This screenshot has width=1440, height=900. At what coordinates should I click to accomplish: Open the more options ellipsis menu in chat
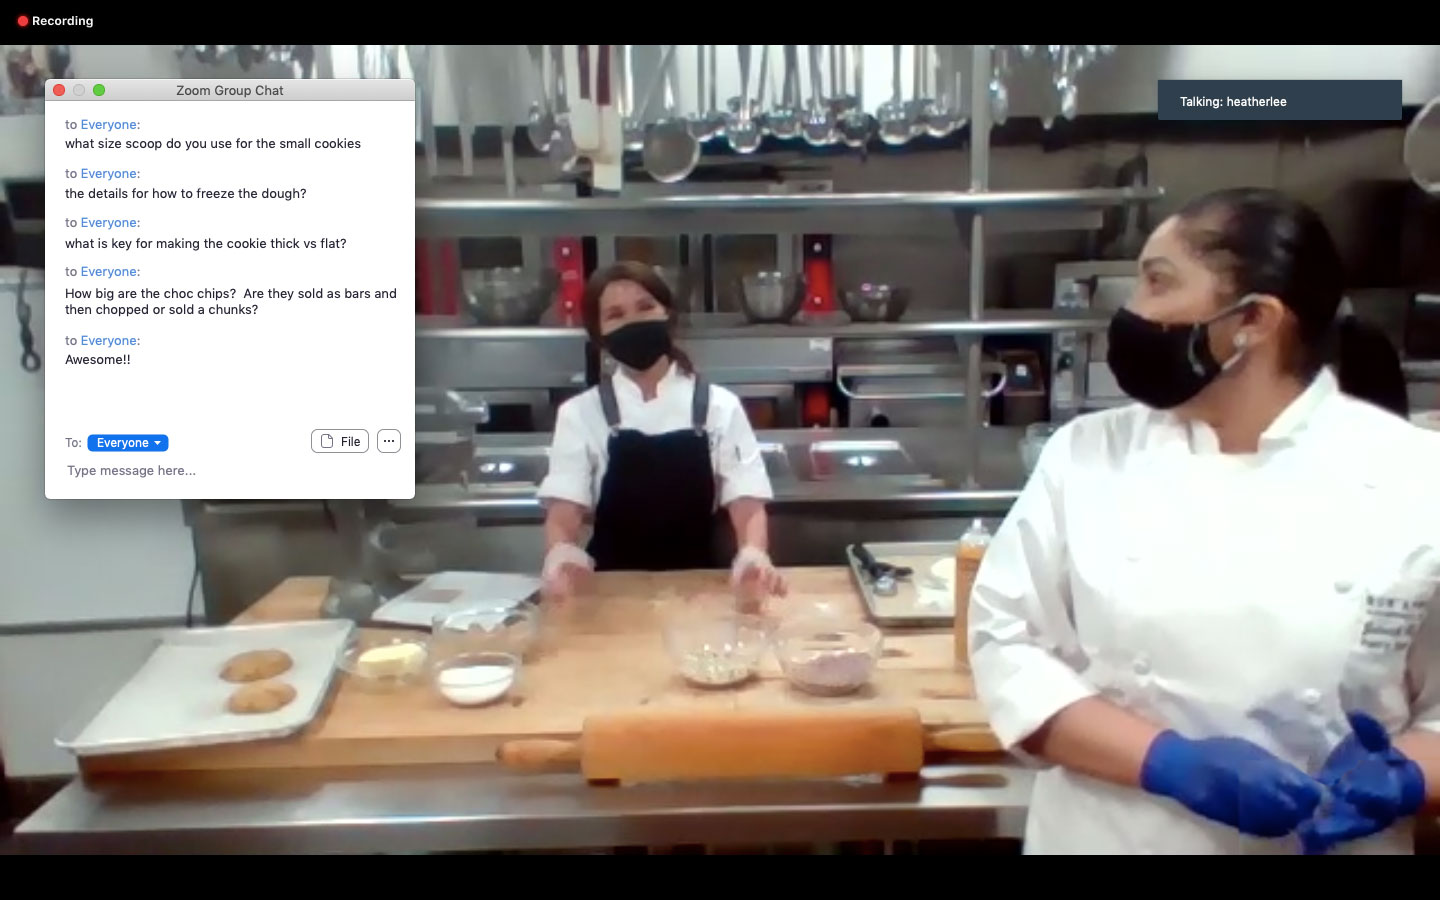click(389, 441)
